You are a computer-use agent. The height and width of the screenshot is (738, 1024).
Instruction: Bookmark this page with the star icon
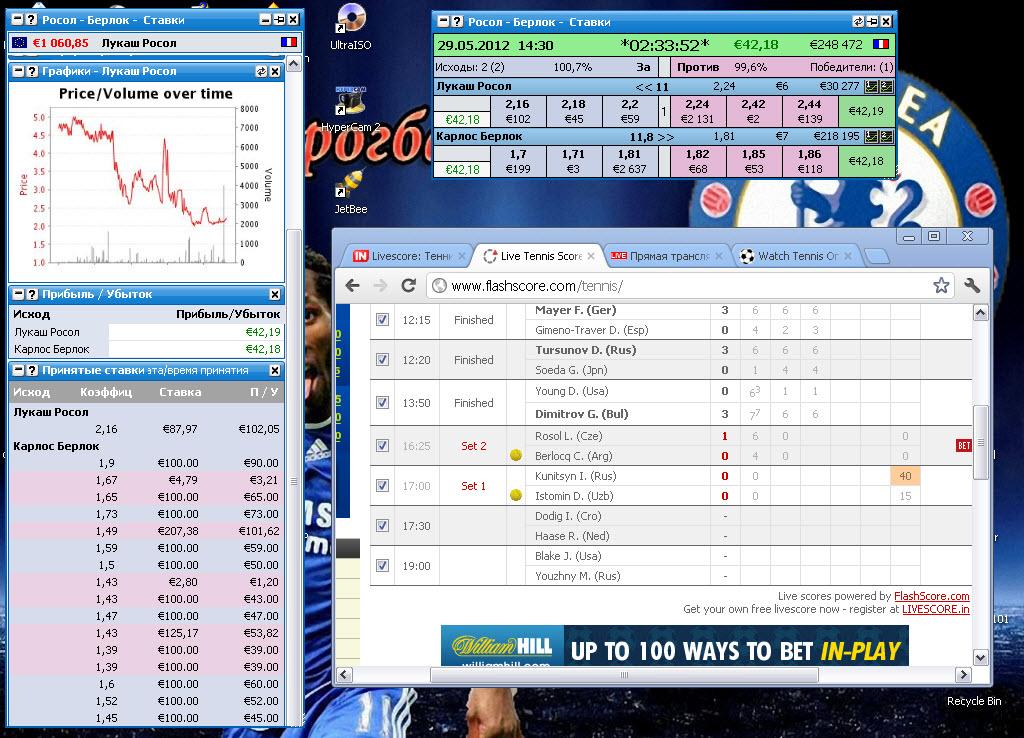point(941,285)
